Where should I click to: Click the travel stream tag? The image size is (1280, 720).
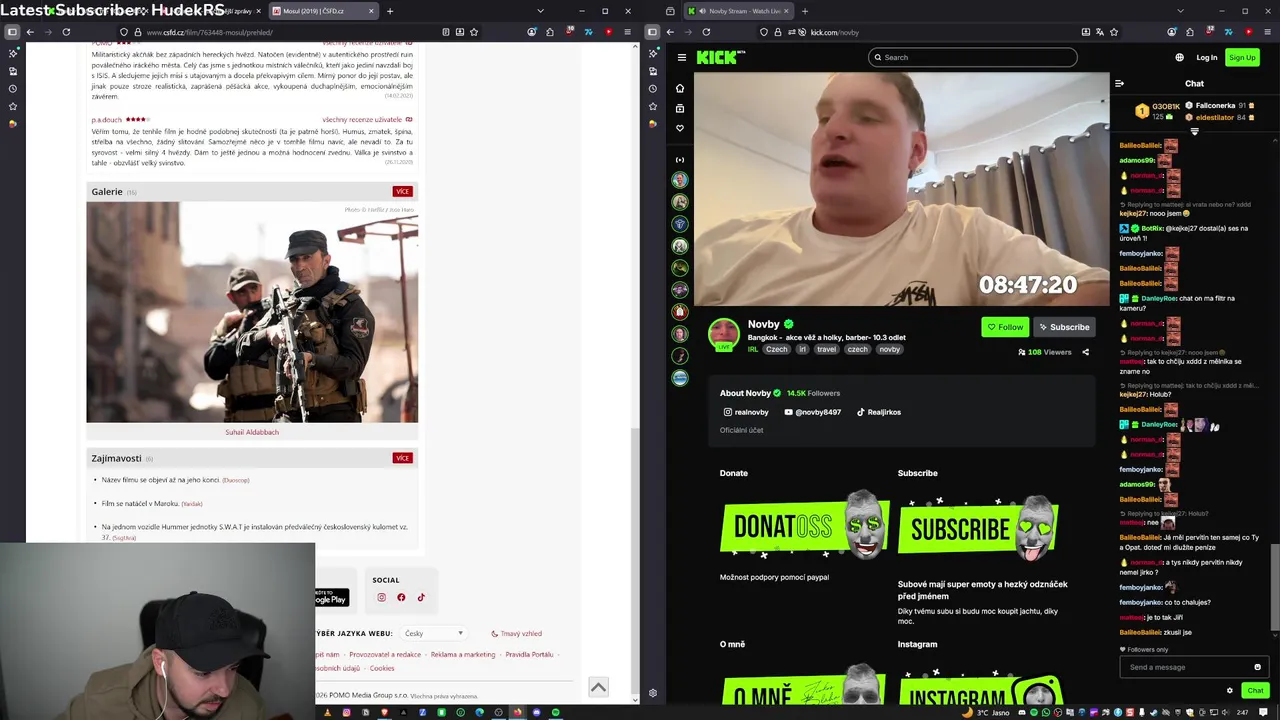tap(826, 349)
